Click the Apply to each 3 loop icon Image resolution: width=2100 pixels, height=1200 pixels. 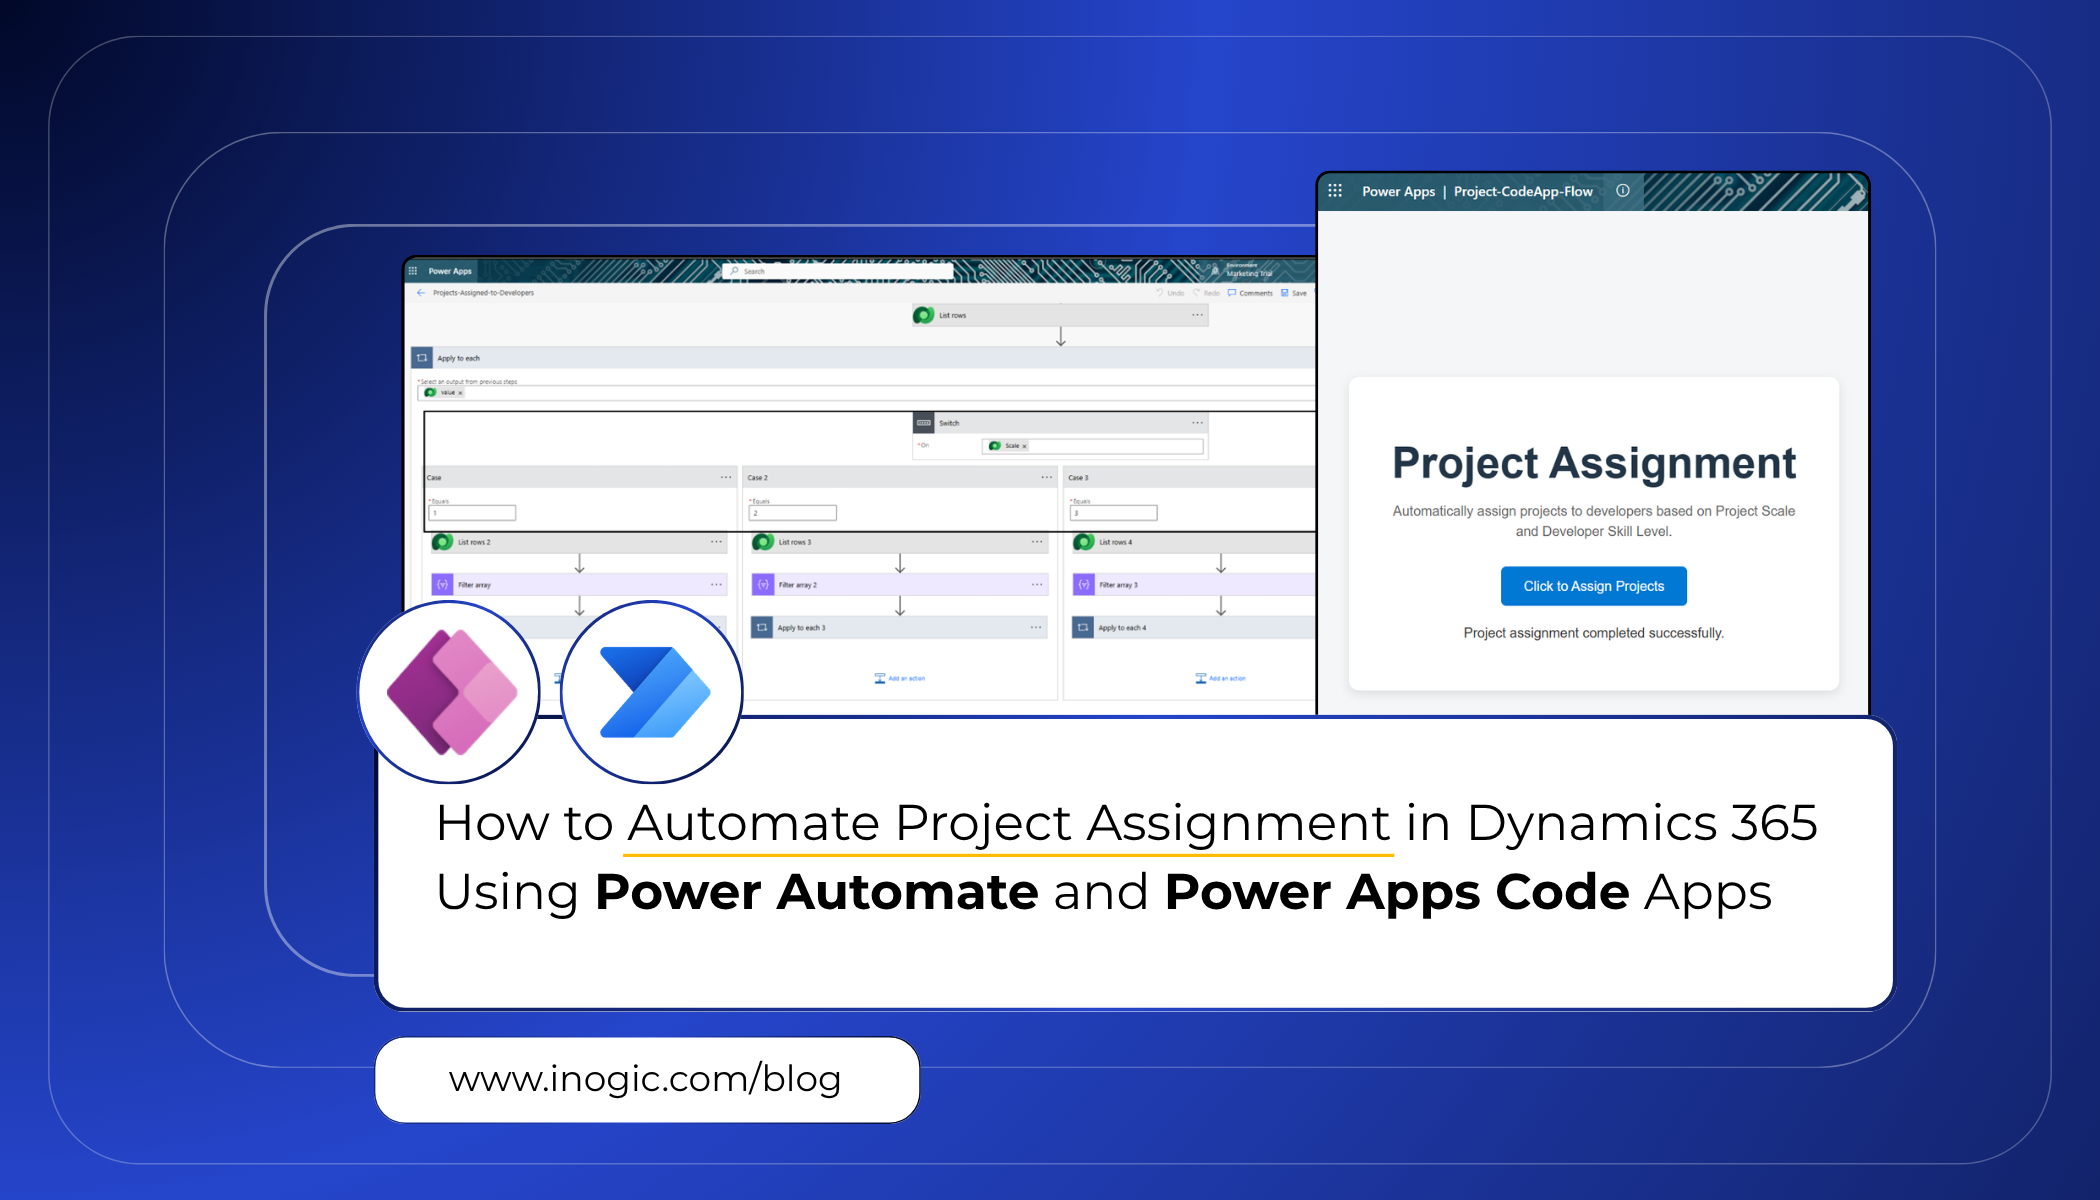762,628
